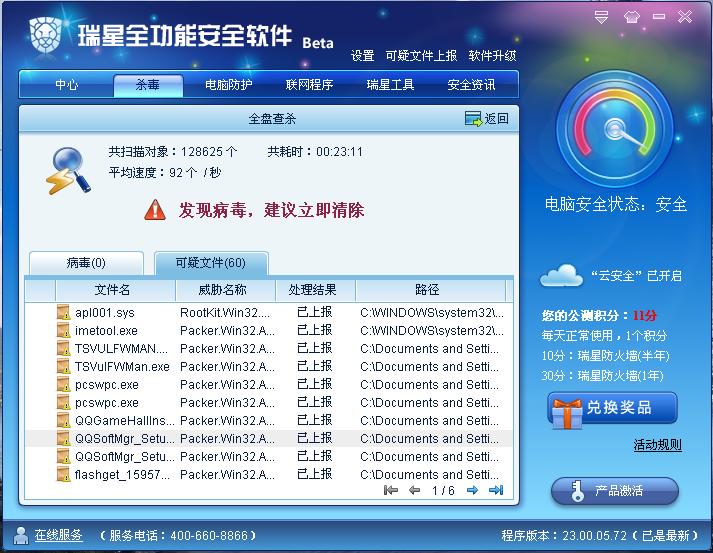
Task: Open the 电脑防护 tab
Action: (x=228, y=85)
